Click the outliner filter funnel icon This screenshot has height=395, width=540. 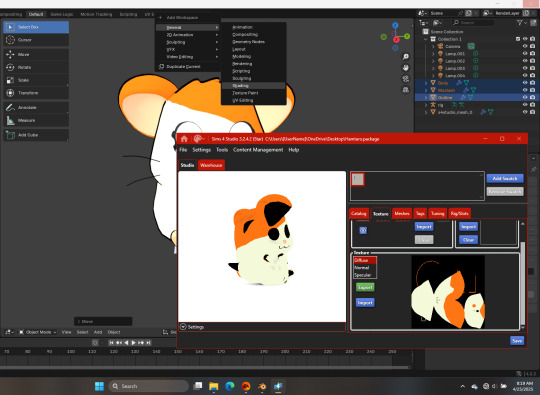(519, 23)
